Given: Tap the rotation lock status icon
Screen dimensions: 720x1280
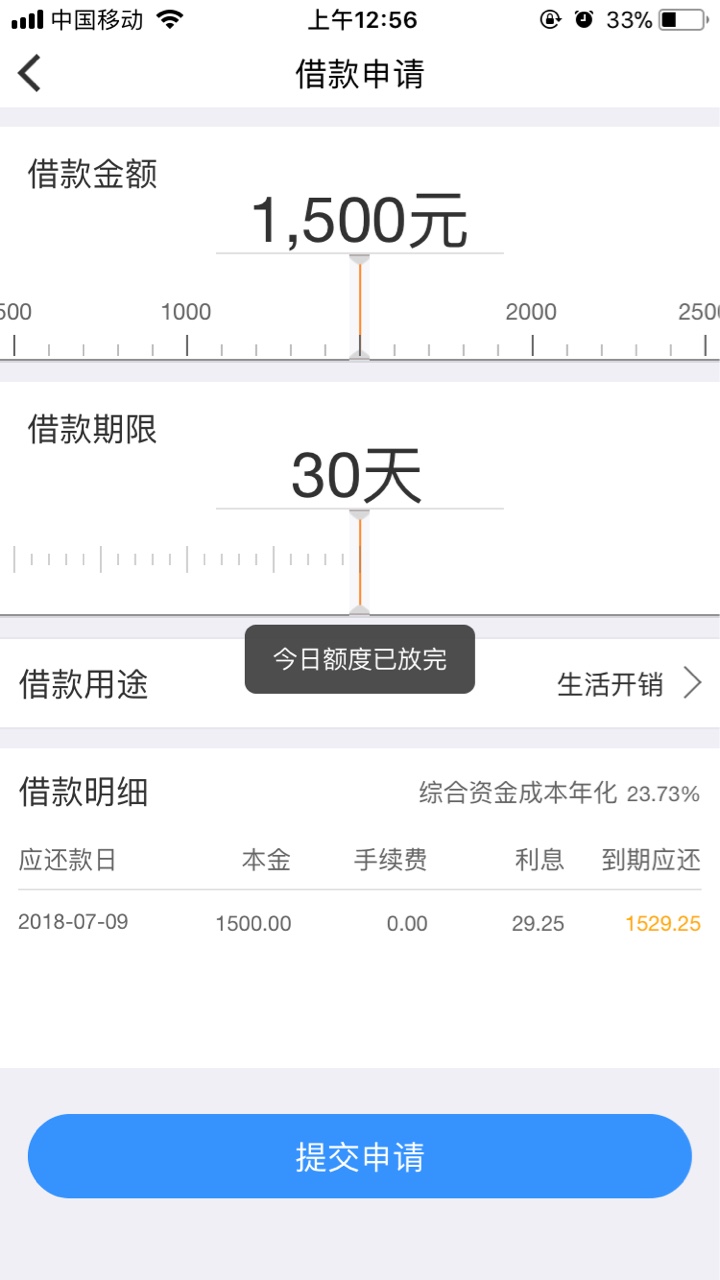Looking at the screenshot, I should click(x=550, y=19).
